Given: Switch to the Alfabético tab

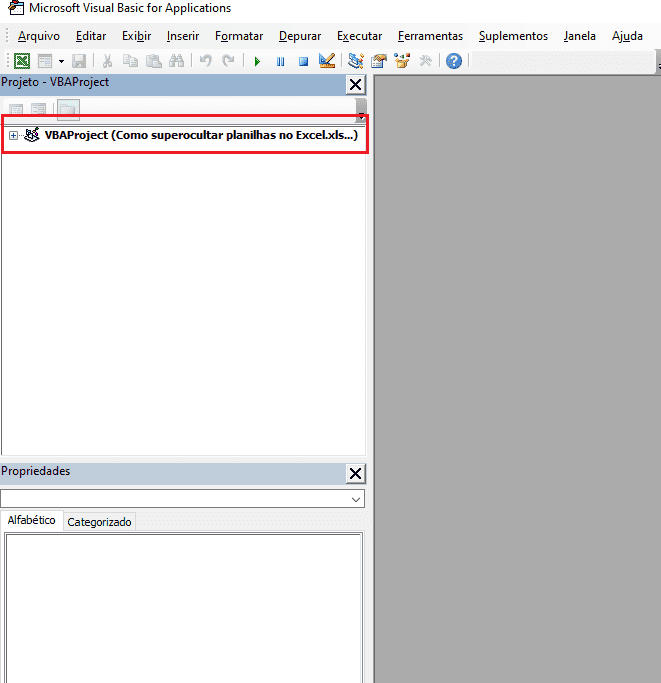Looking at the screenshot, I should point(32,520).
